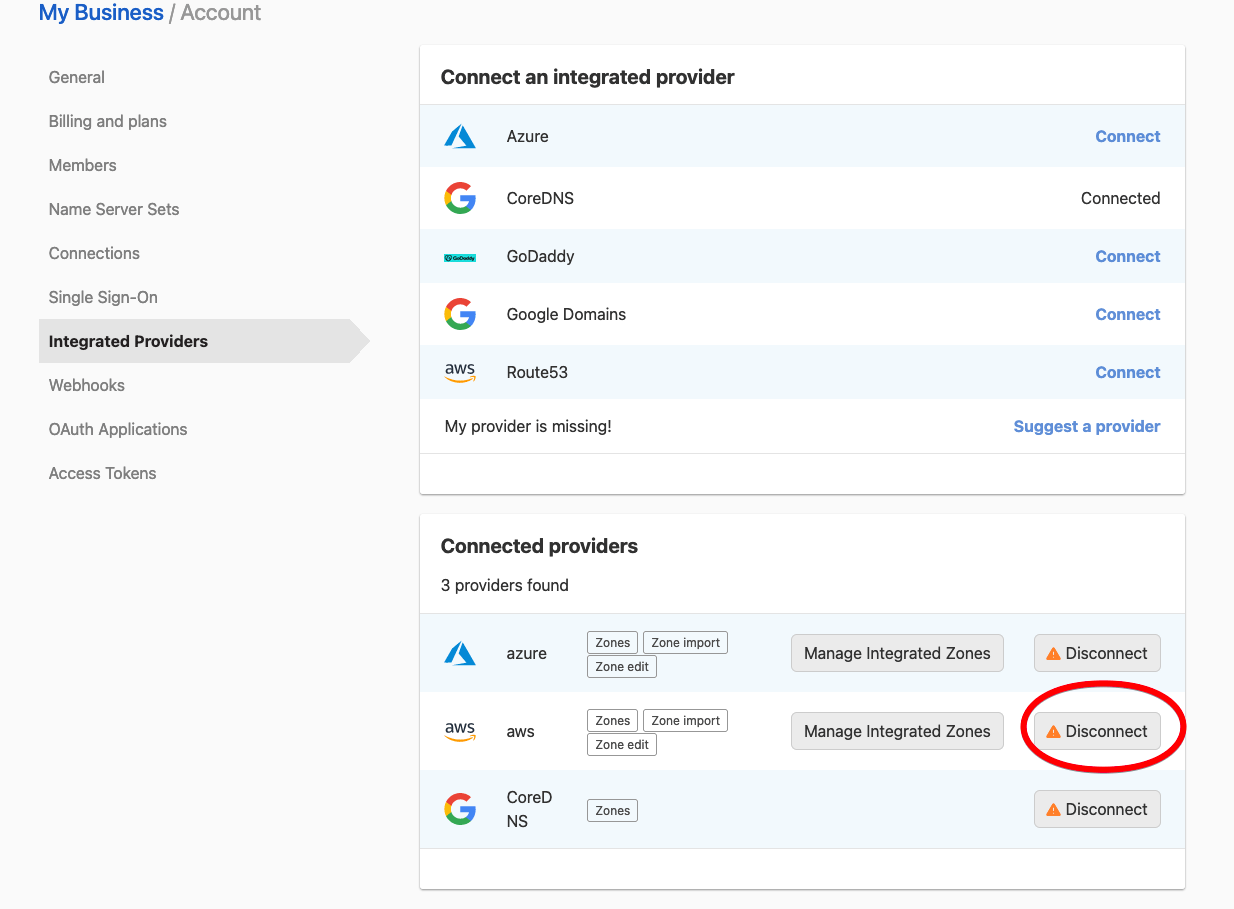Click the GoDaddy logo icon

click(x=460, y=256)
